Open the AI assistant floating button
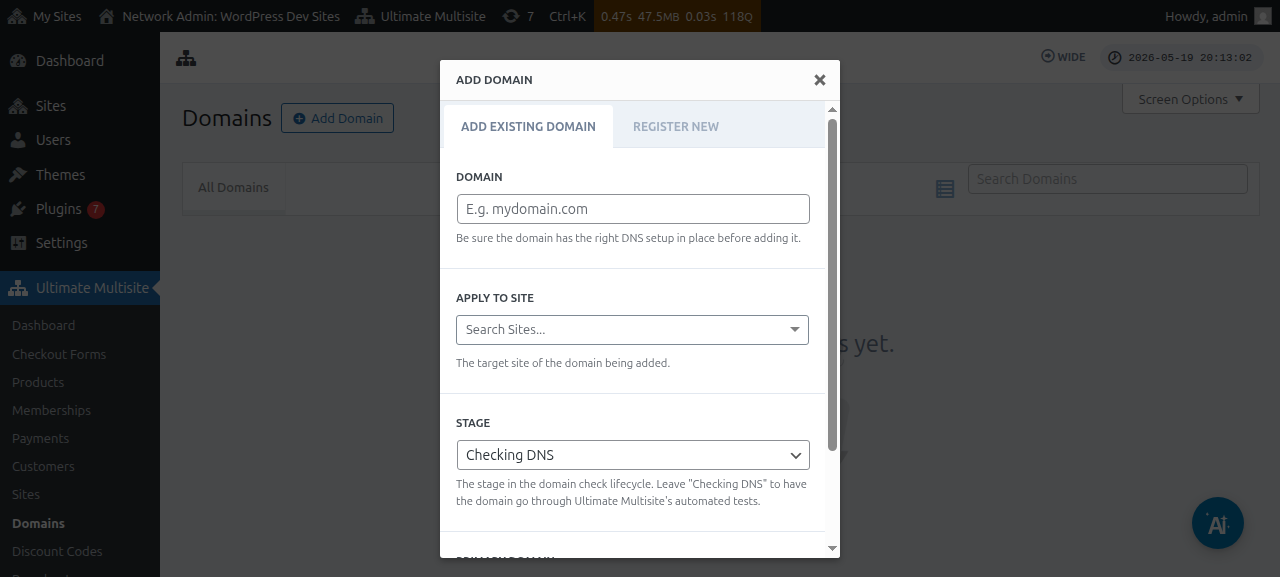This screenshot has width=1280, height=577. click(x=1218, y=523)
